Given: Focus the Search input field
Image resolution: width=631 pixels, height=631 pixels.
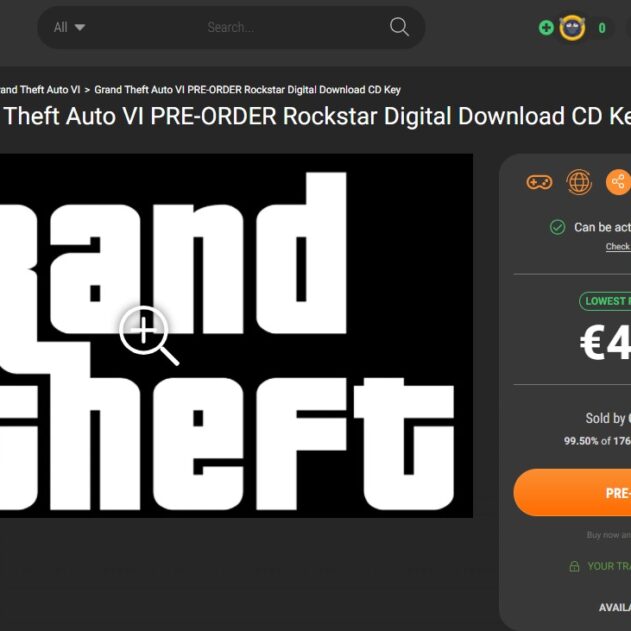Looking at the screenshot, I should point(231,27).
